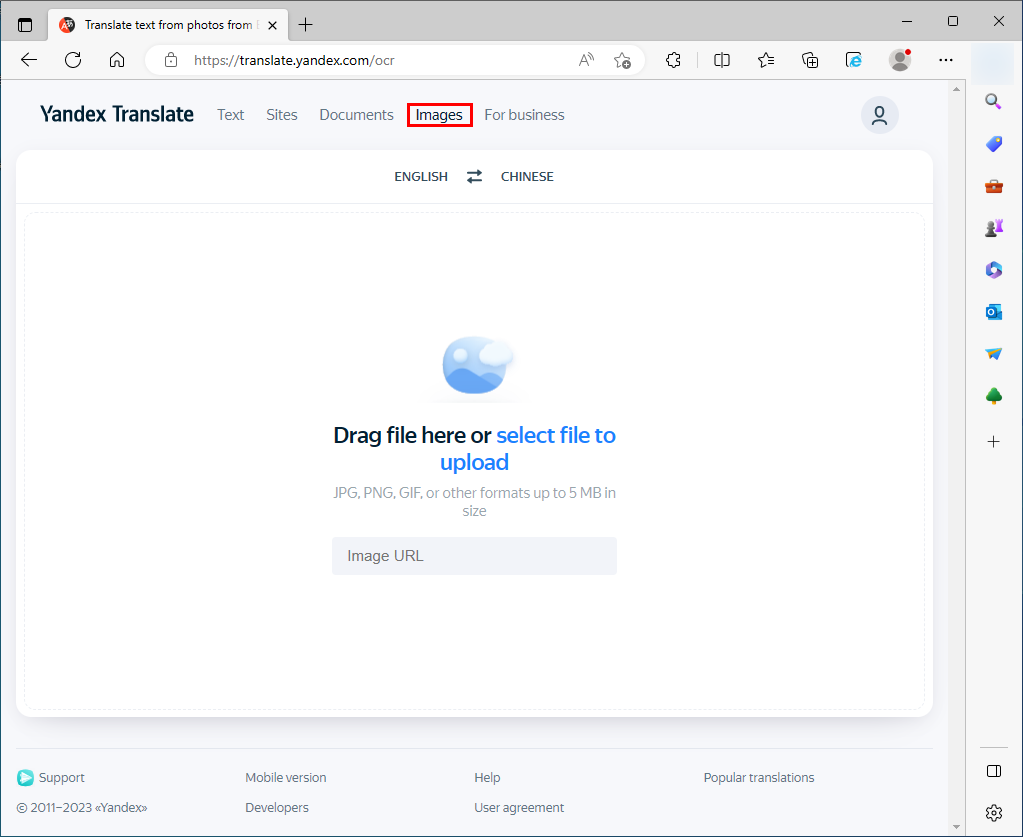This screenshot has height=837, width=1023.
Task: Toggle split screen view
Action: [722, 60]
